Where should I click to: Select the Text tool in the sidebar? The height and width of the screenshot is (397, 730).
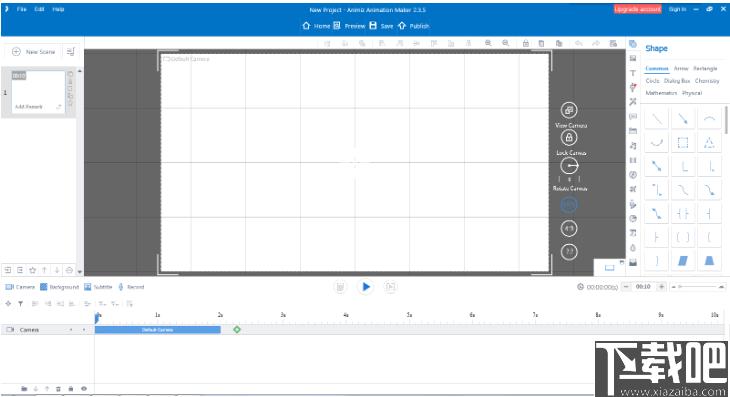[633, 73]
